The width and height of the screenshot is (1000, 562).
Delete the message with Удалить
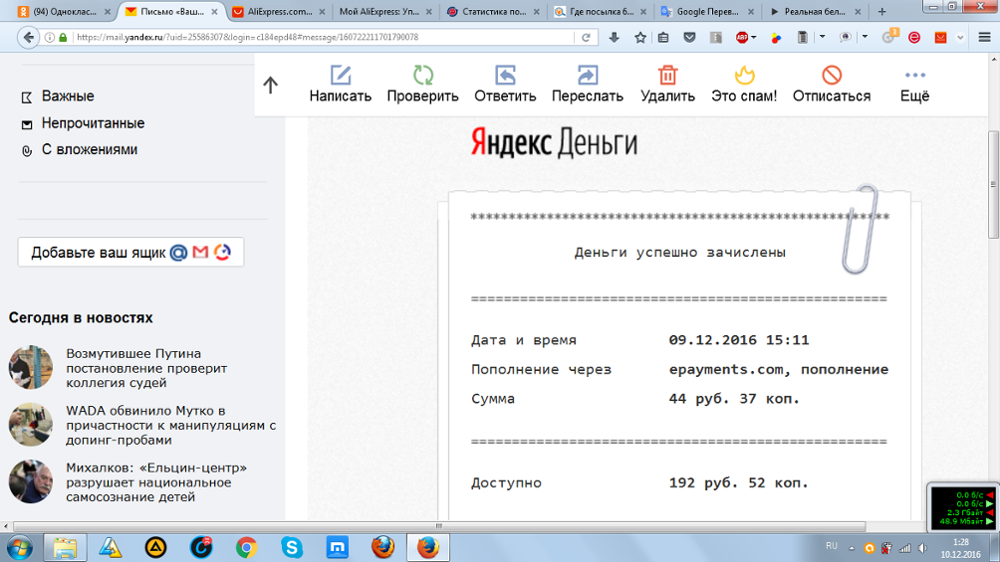[x=668, y=84]
